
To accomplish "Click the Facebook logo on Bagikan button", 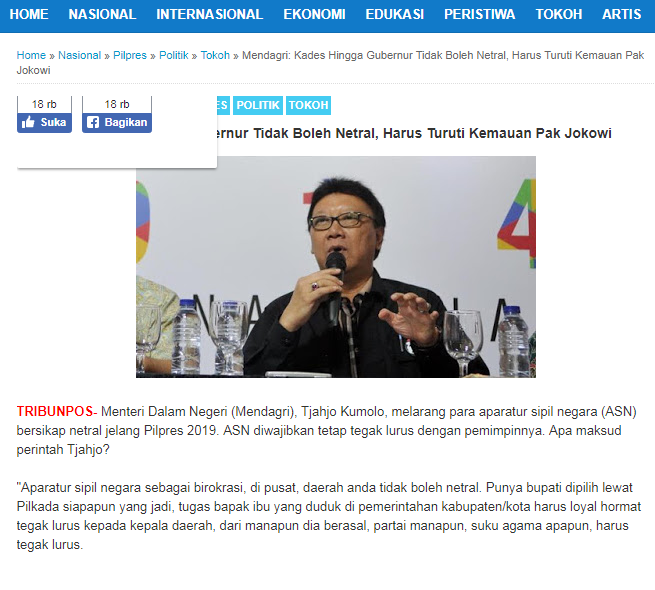I will [x=93, y=122].
